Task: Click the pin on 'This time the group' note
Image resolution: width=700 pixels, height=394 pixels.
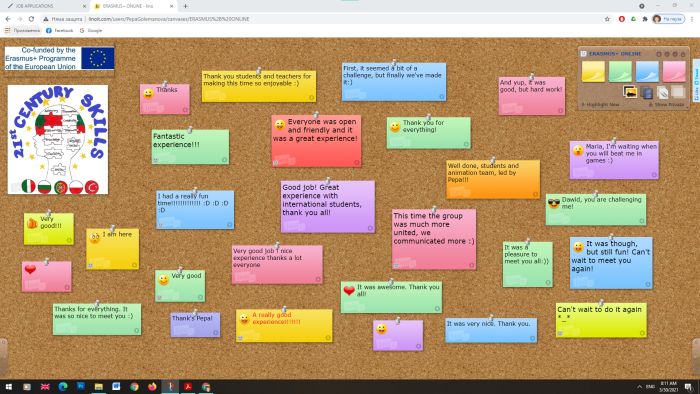Action: [x=433, y=209]
